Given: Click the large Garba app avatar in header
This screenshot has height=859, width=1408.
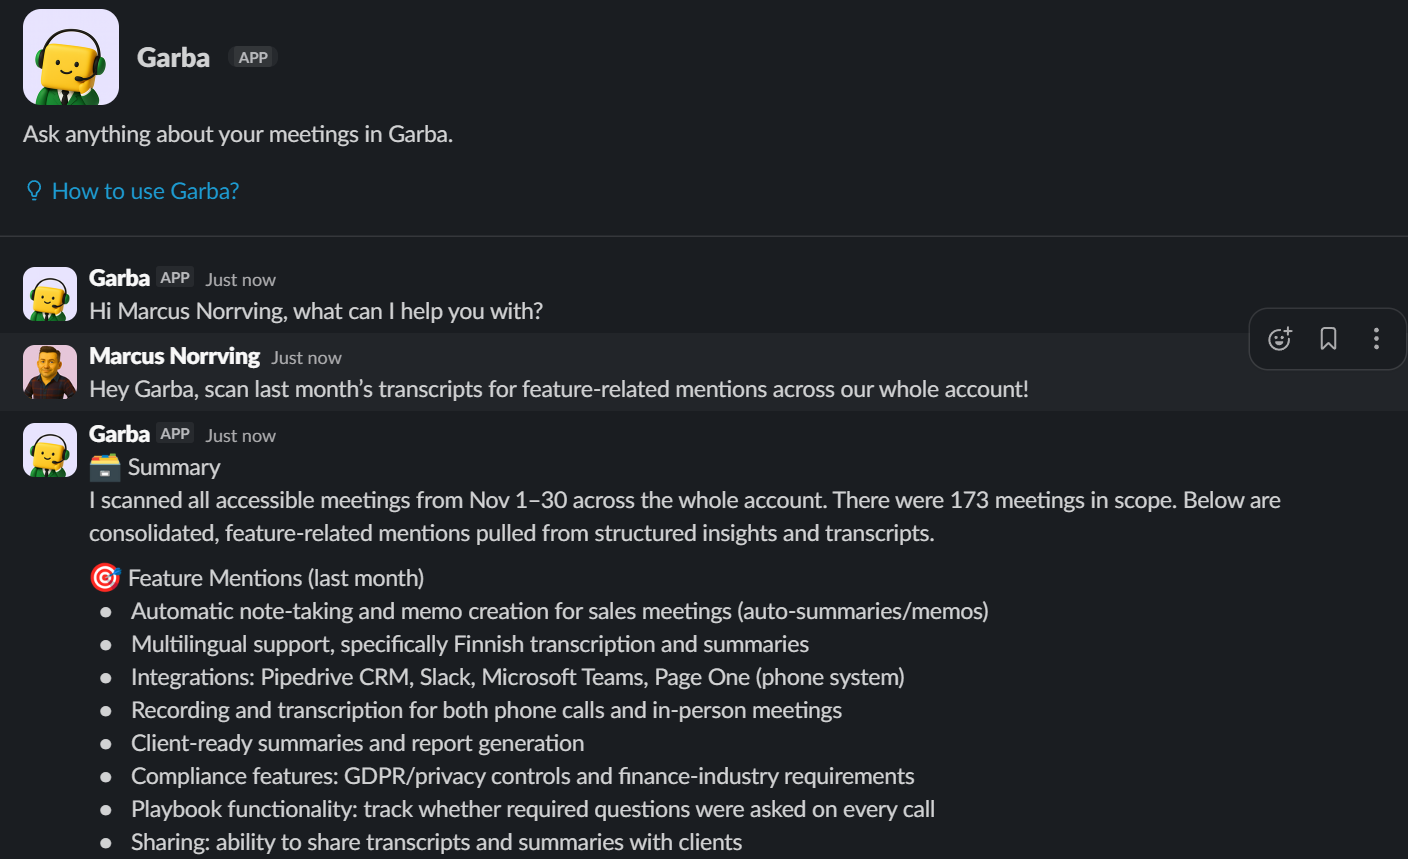Looking at the screenshot, I should point(71,57).
